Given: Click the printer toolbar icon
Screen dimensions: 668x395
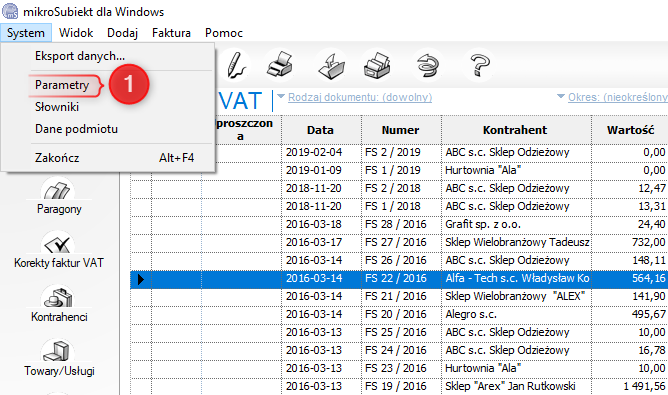Looking at the screenshot, I should [280, 65].
